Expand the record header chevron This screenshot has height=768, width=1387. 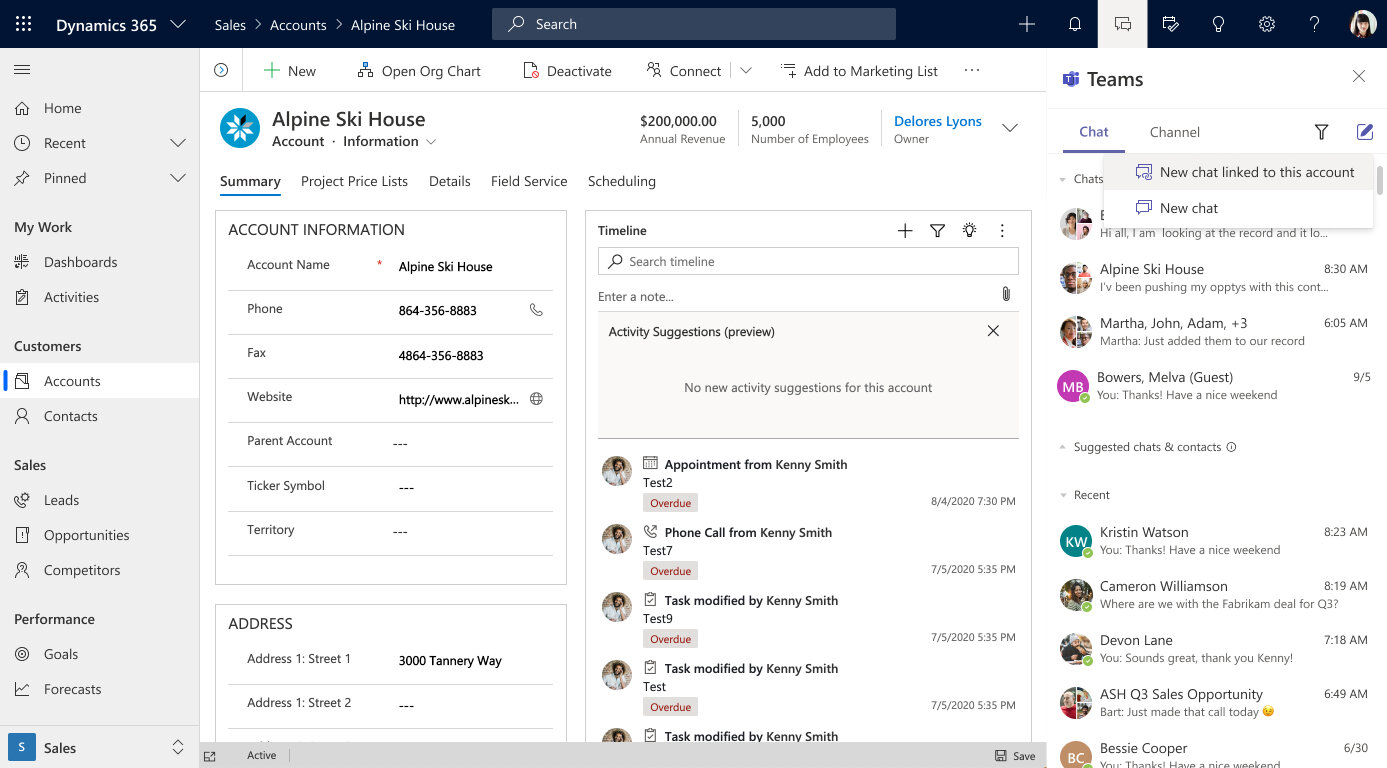coord(1010,128)
